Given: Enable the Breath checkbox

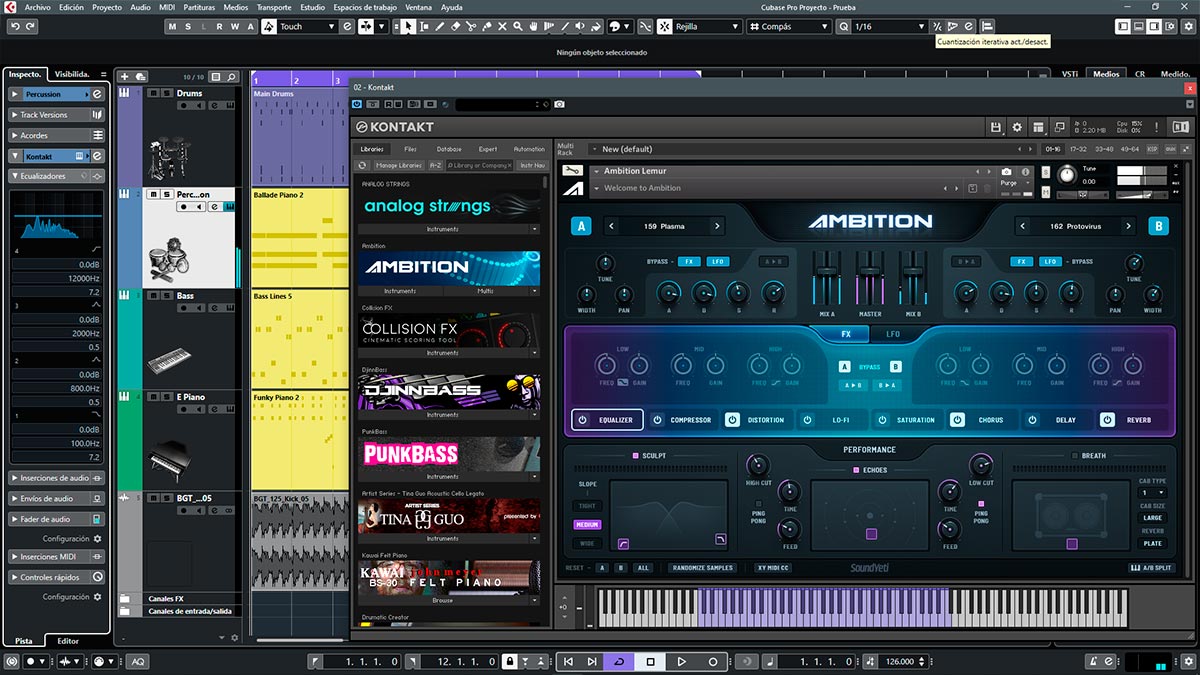Looking at the screenshot, I should pyautogui.click(x=1075, y=456).
